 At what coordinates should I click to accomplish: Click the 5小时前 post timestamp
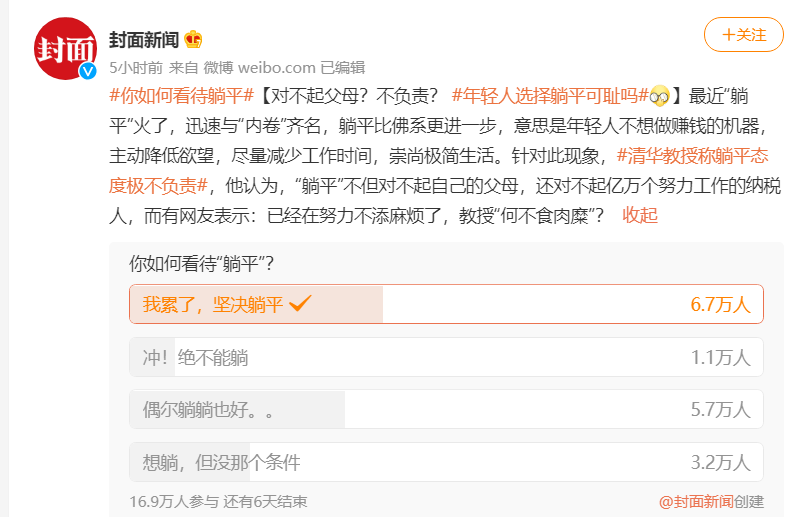click(x=136, y=67)
